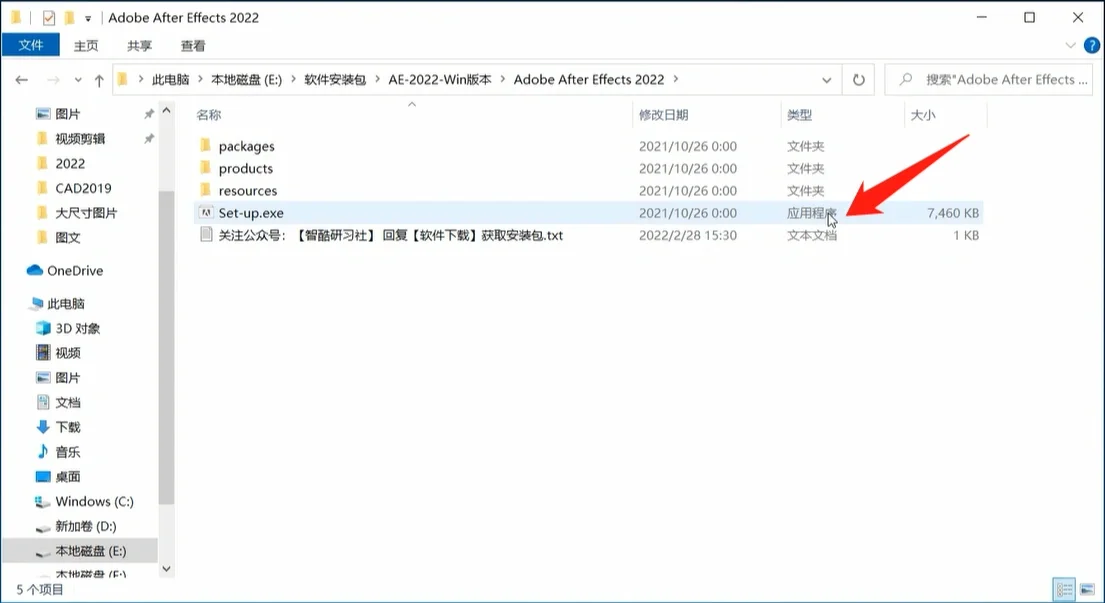Image resolution: width=1105 pixels, height=603 pixels.
Task: Open the products folder
Action: (244, 167)
